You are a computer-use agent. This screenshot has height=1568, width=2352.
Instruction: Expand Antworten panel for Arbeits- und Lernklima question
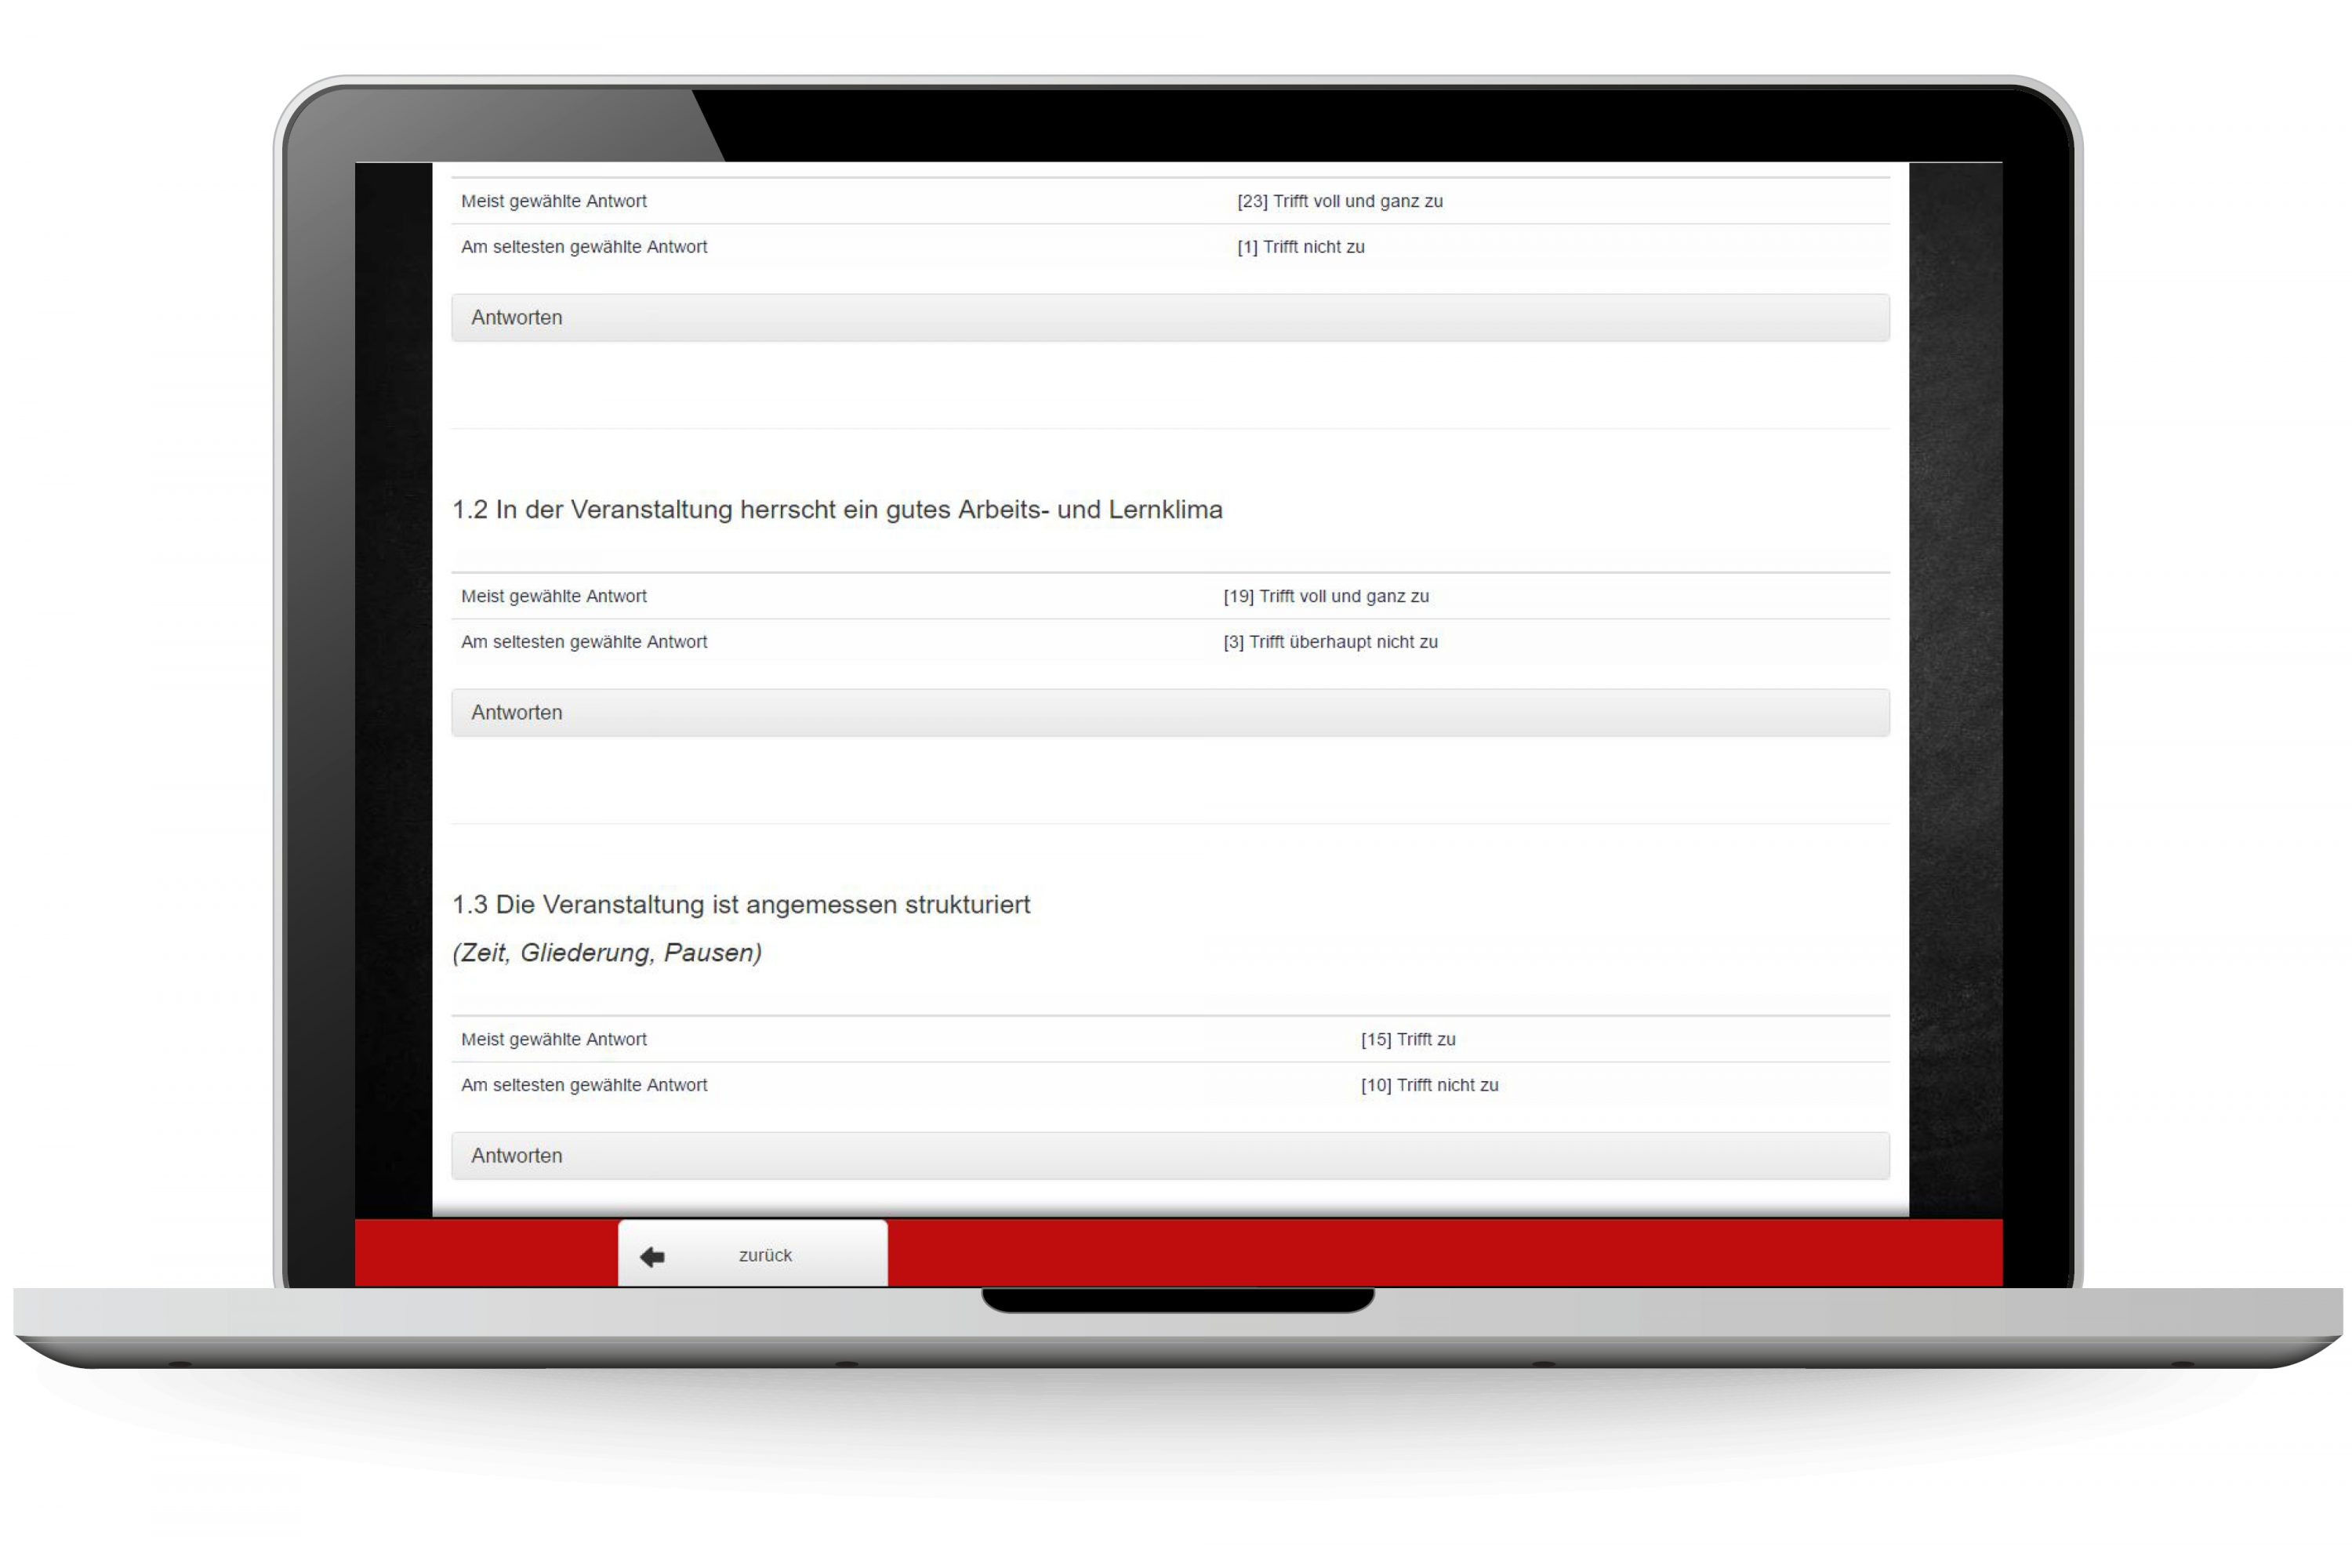[517, 713]
